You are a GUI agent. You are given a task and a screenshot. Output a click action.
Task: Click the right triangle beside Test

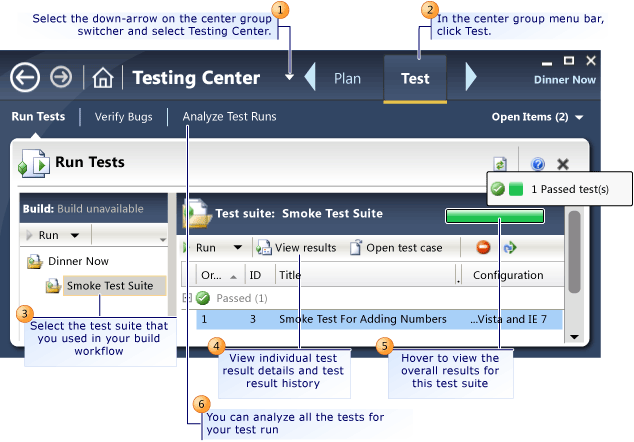coord(471,77)
